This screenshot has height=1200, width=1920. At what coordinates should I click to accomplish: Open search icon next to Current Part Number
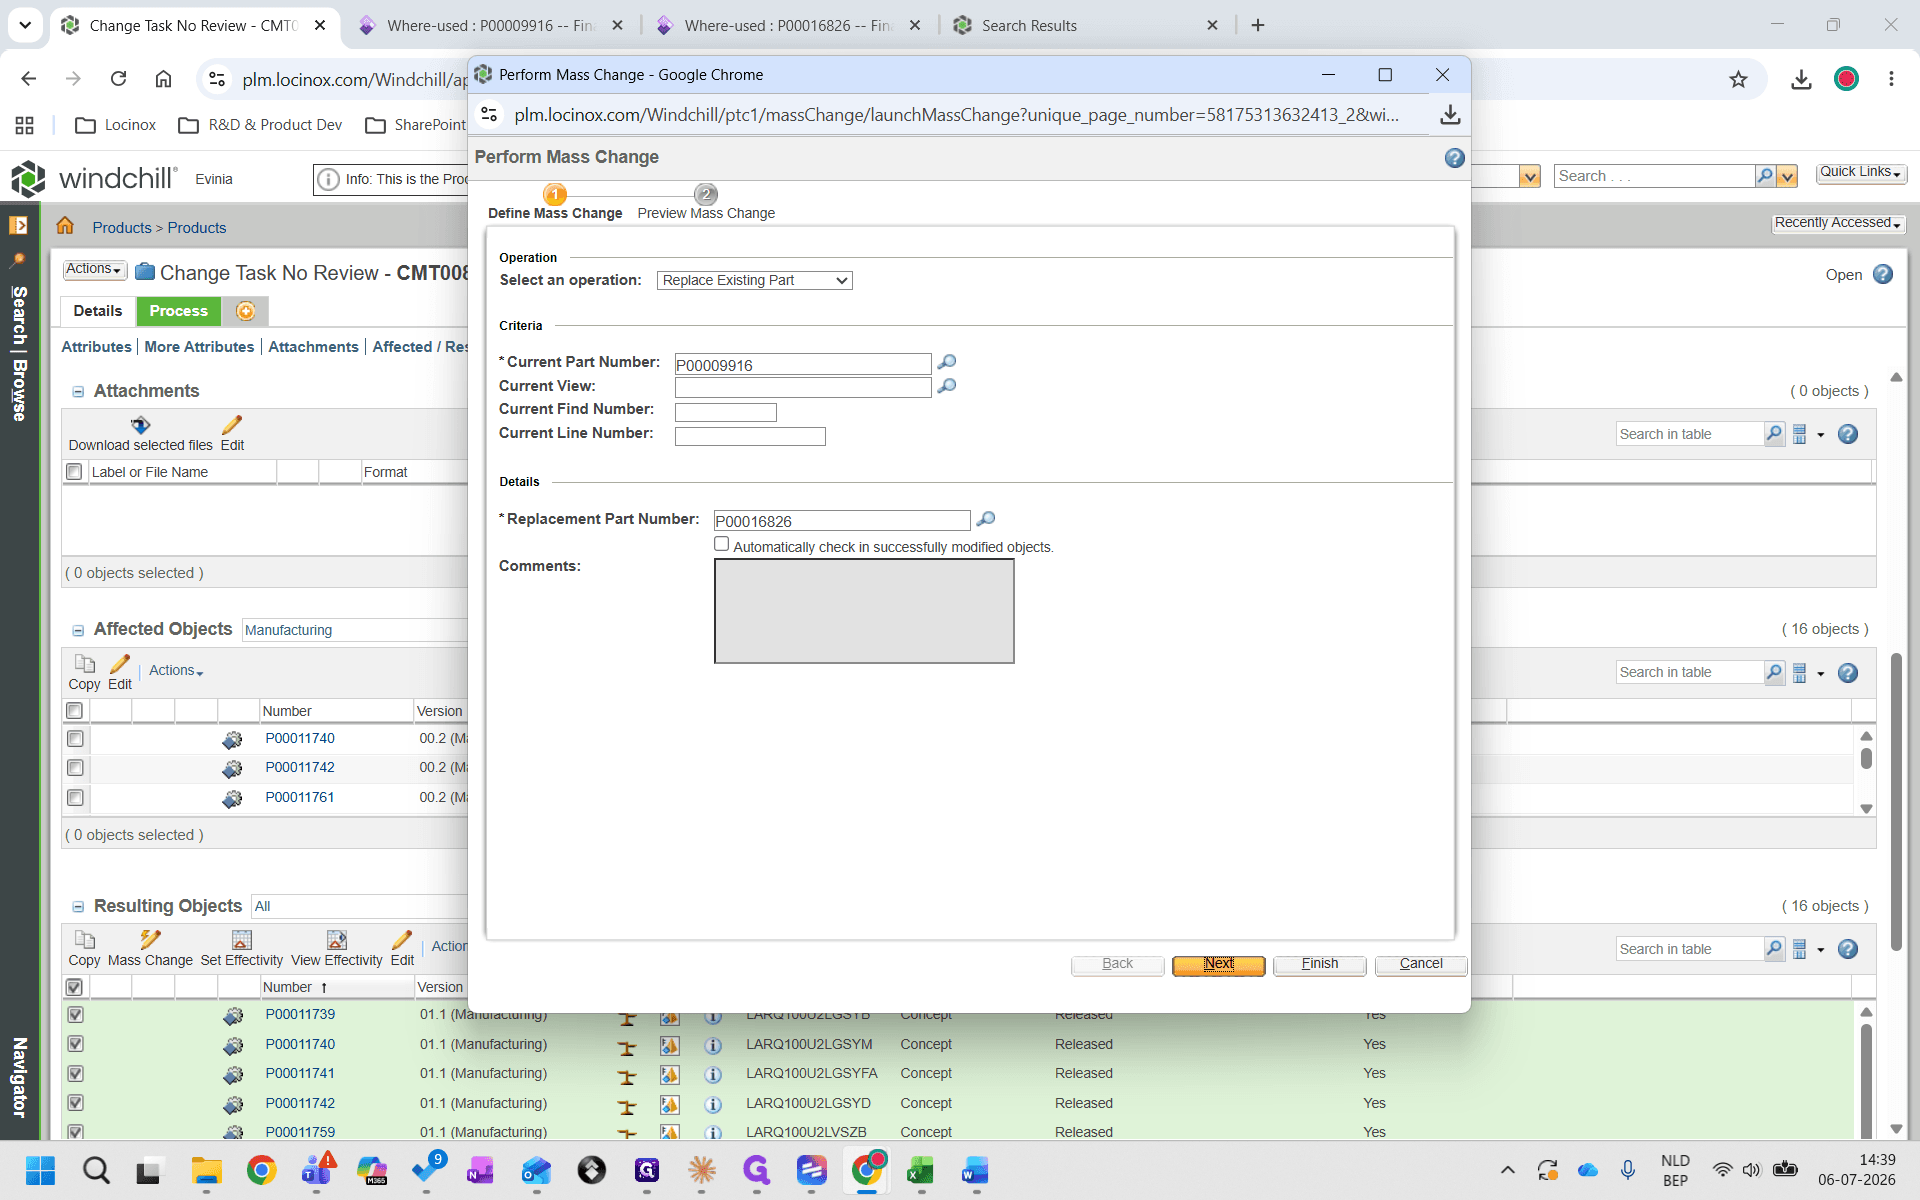tap(947, 362)
